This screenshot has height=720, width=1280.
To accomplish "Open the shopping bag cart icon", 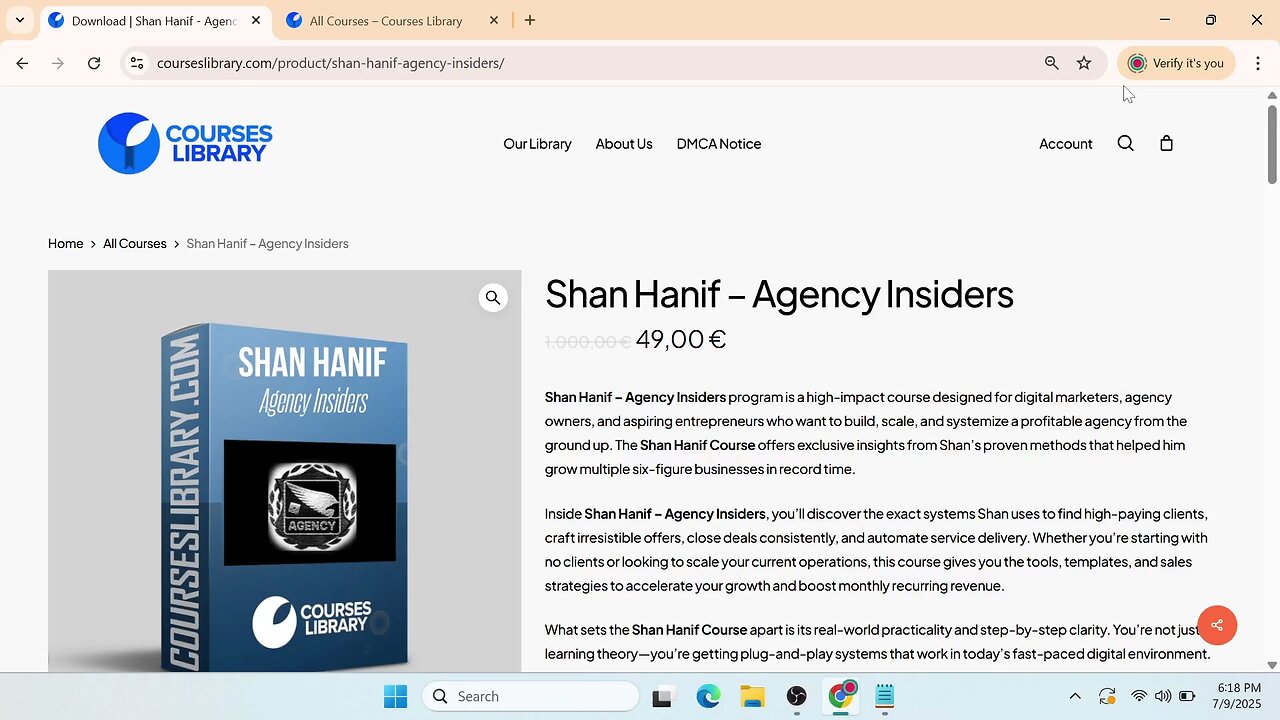I will (x=1166, y=143).
